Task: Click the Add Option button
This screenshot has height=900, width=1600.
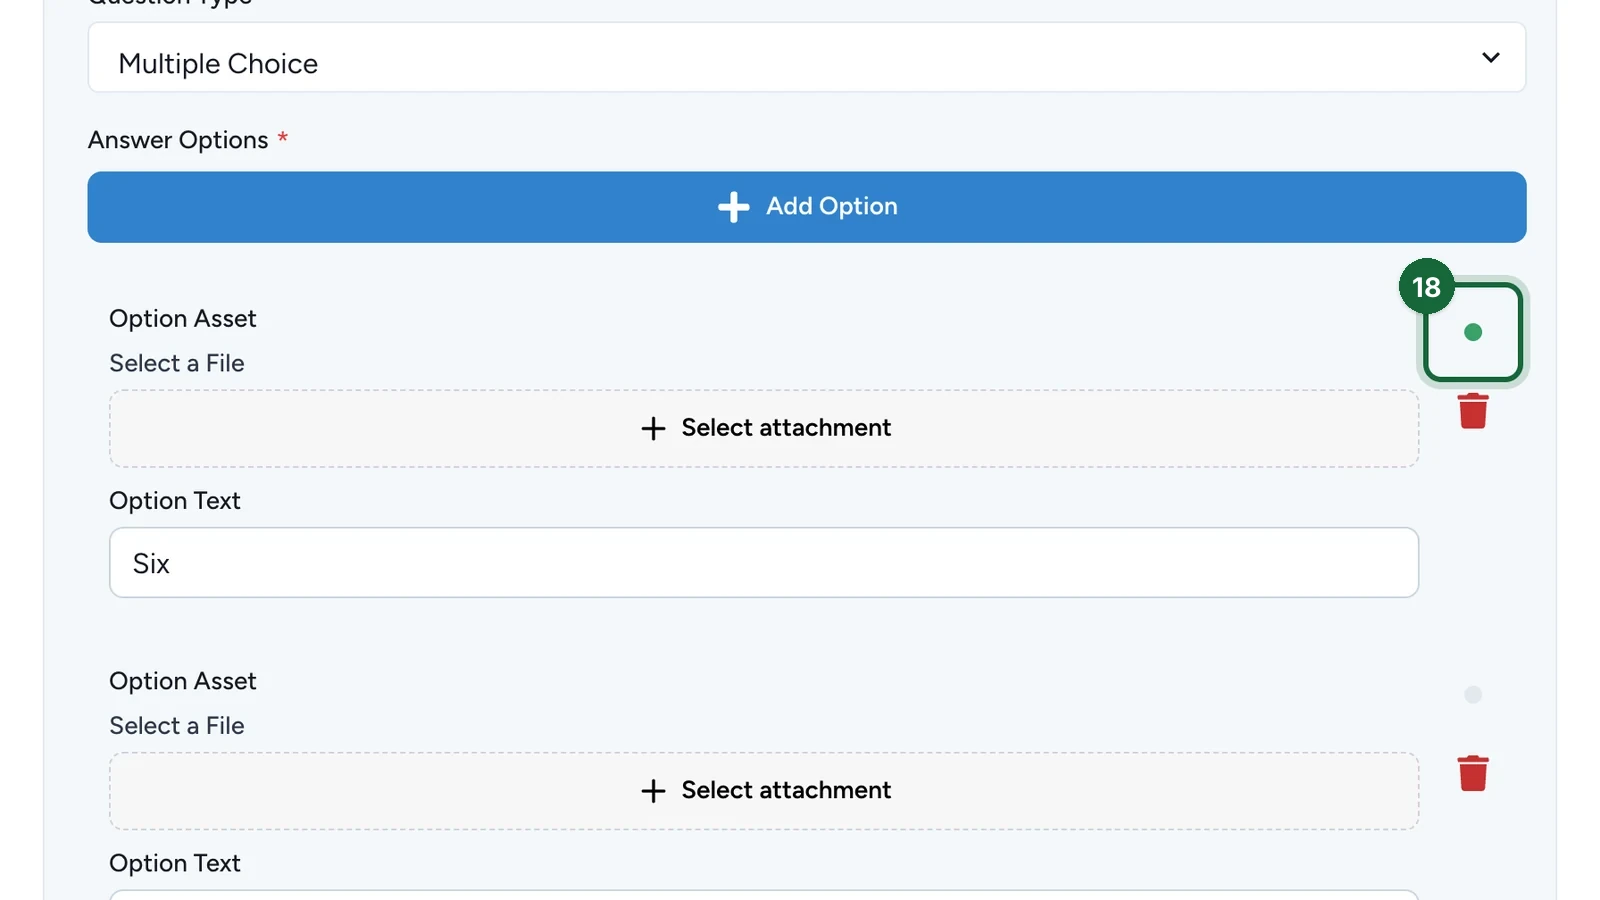Action: (x=806, y=207)
